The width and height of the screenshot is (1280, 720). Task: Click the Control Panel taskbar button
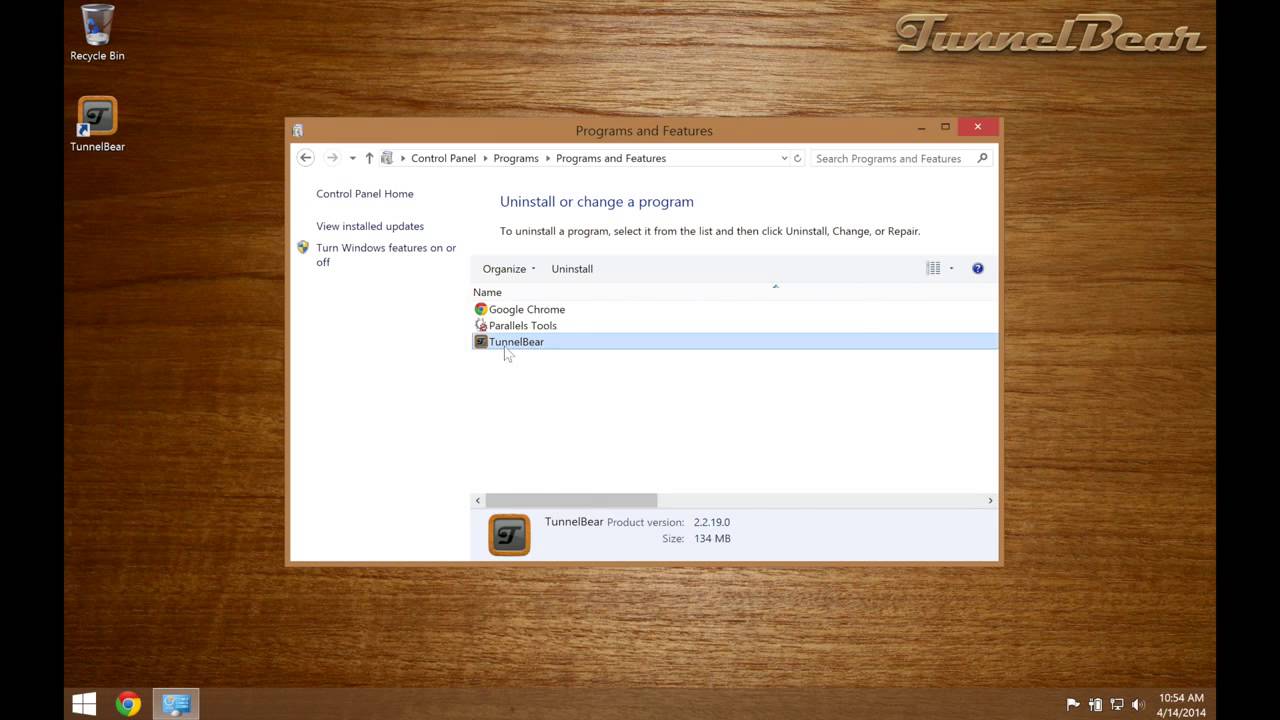click(x=176, y=704)
